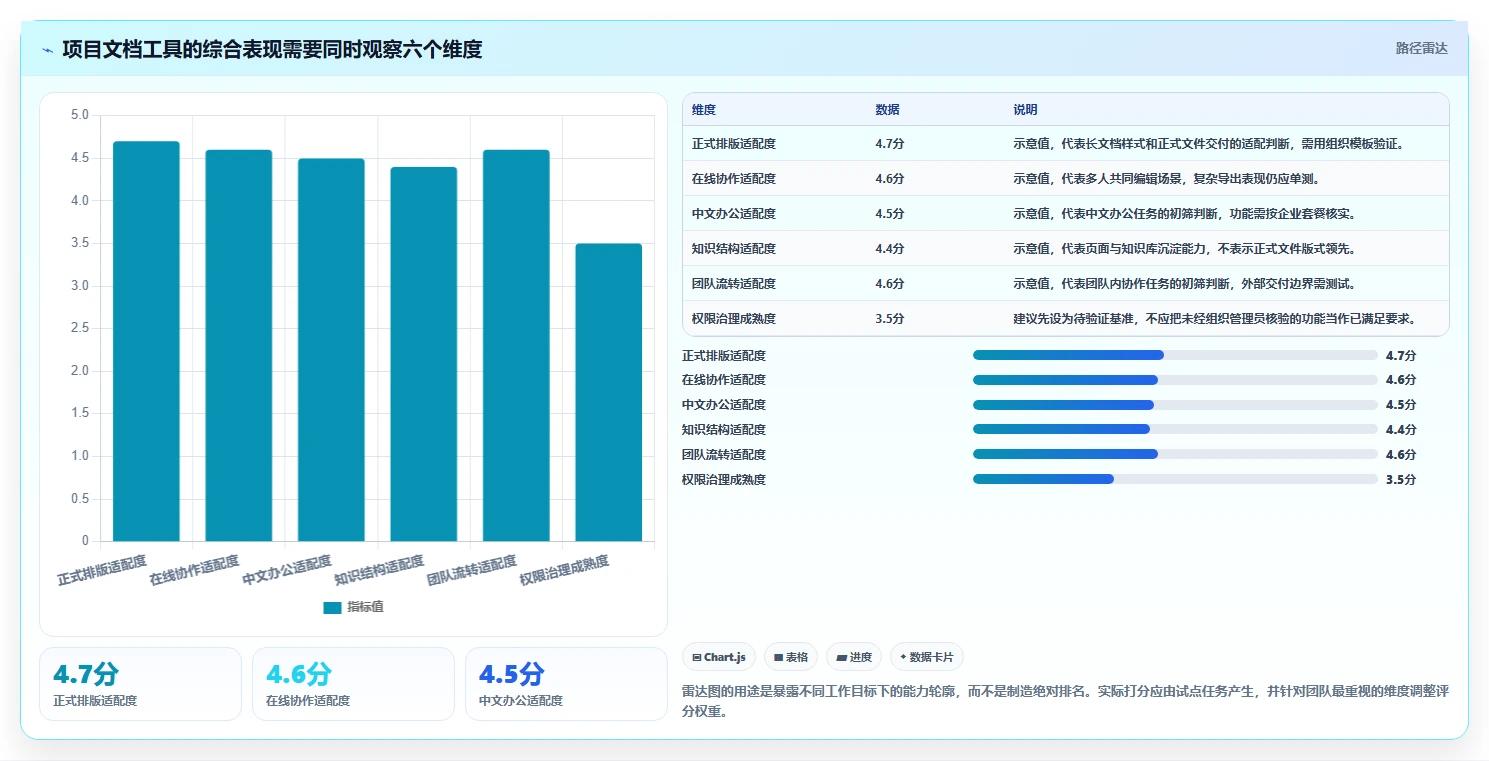Open the 4.7分 正式排版适配度 data card
Screen dimensions: 1489x761
pyautogui.click(x=141, y=684)
